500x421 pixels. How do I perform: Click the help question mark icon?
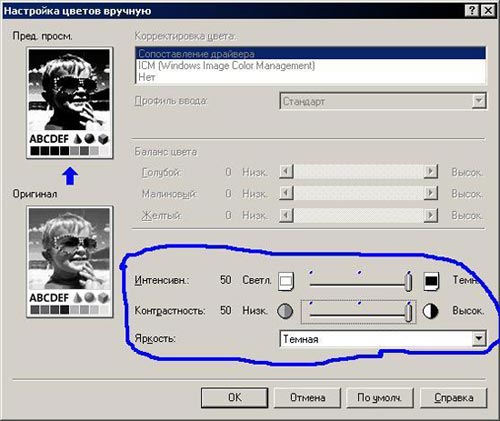[x=472, y=10]
